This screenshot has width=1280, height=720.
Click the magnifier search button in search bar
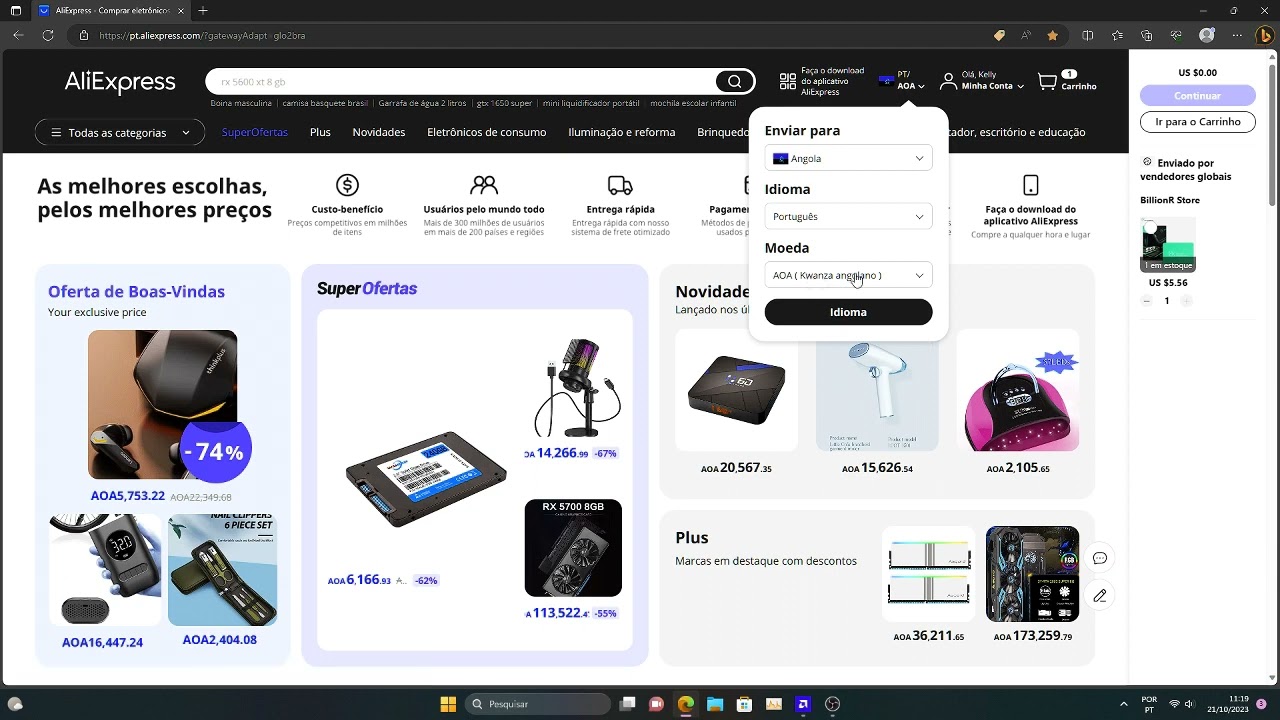pyautogui.click(x=735, y=82)
